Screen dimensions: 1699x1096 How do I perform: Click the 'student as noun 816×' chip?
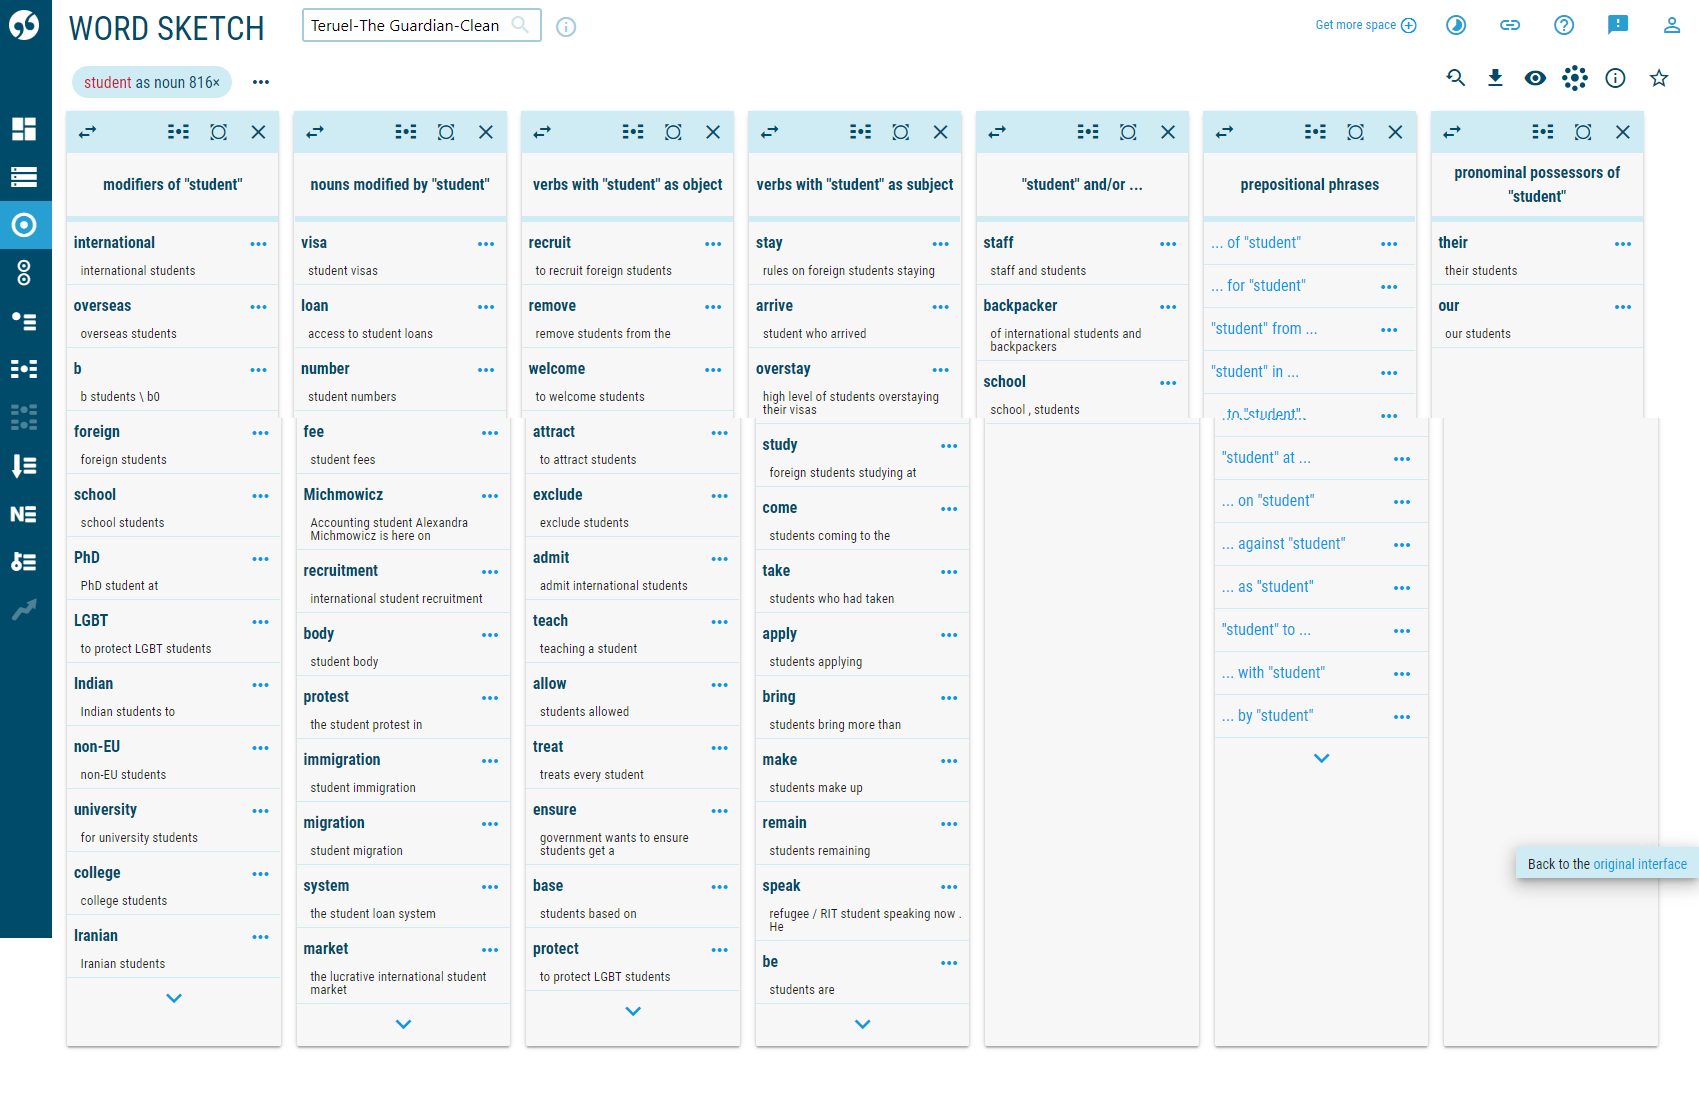coord(152,82)
